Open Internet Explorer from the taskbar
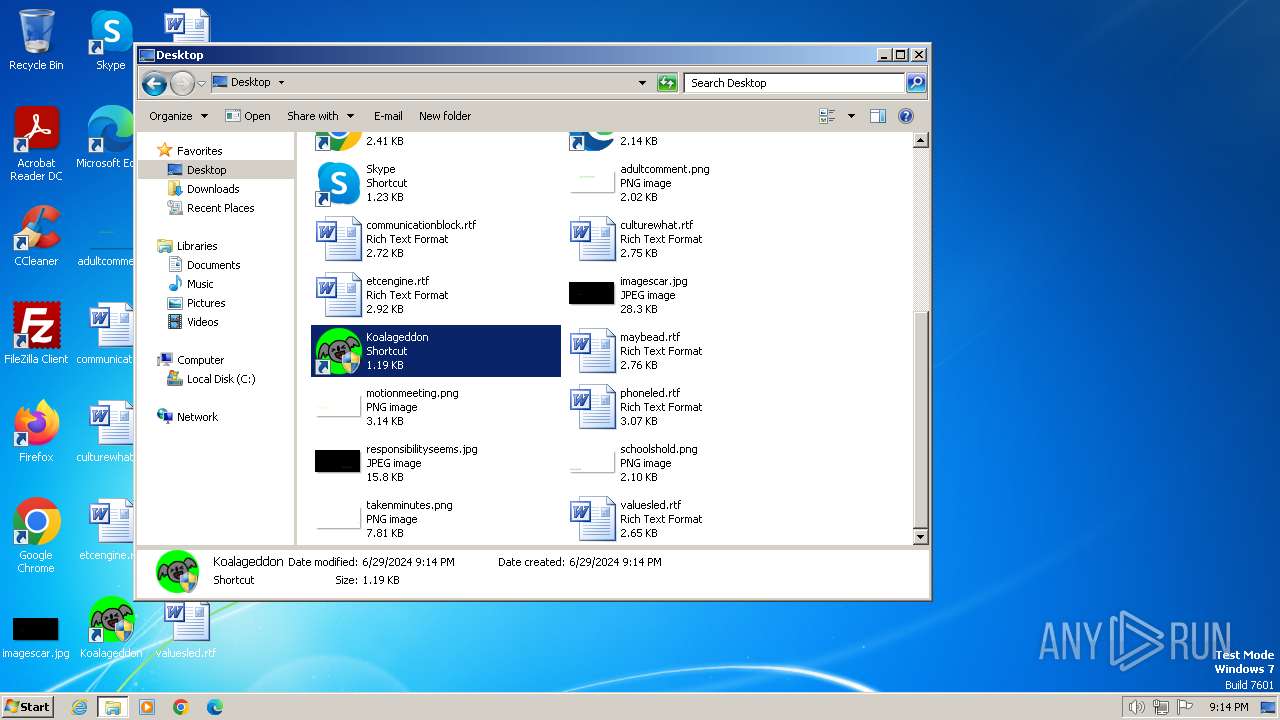The image size is (1280, 720). coord(79,707)
